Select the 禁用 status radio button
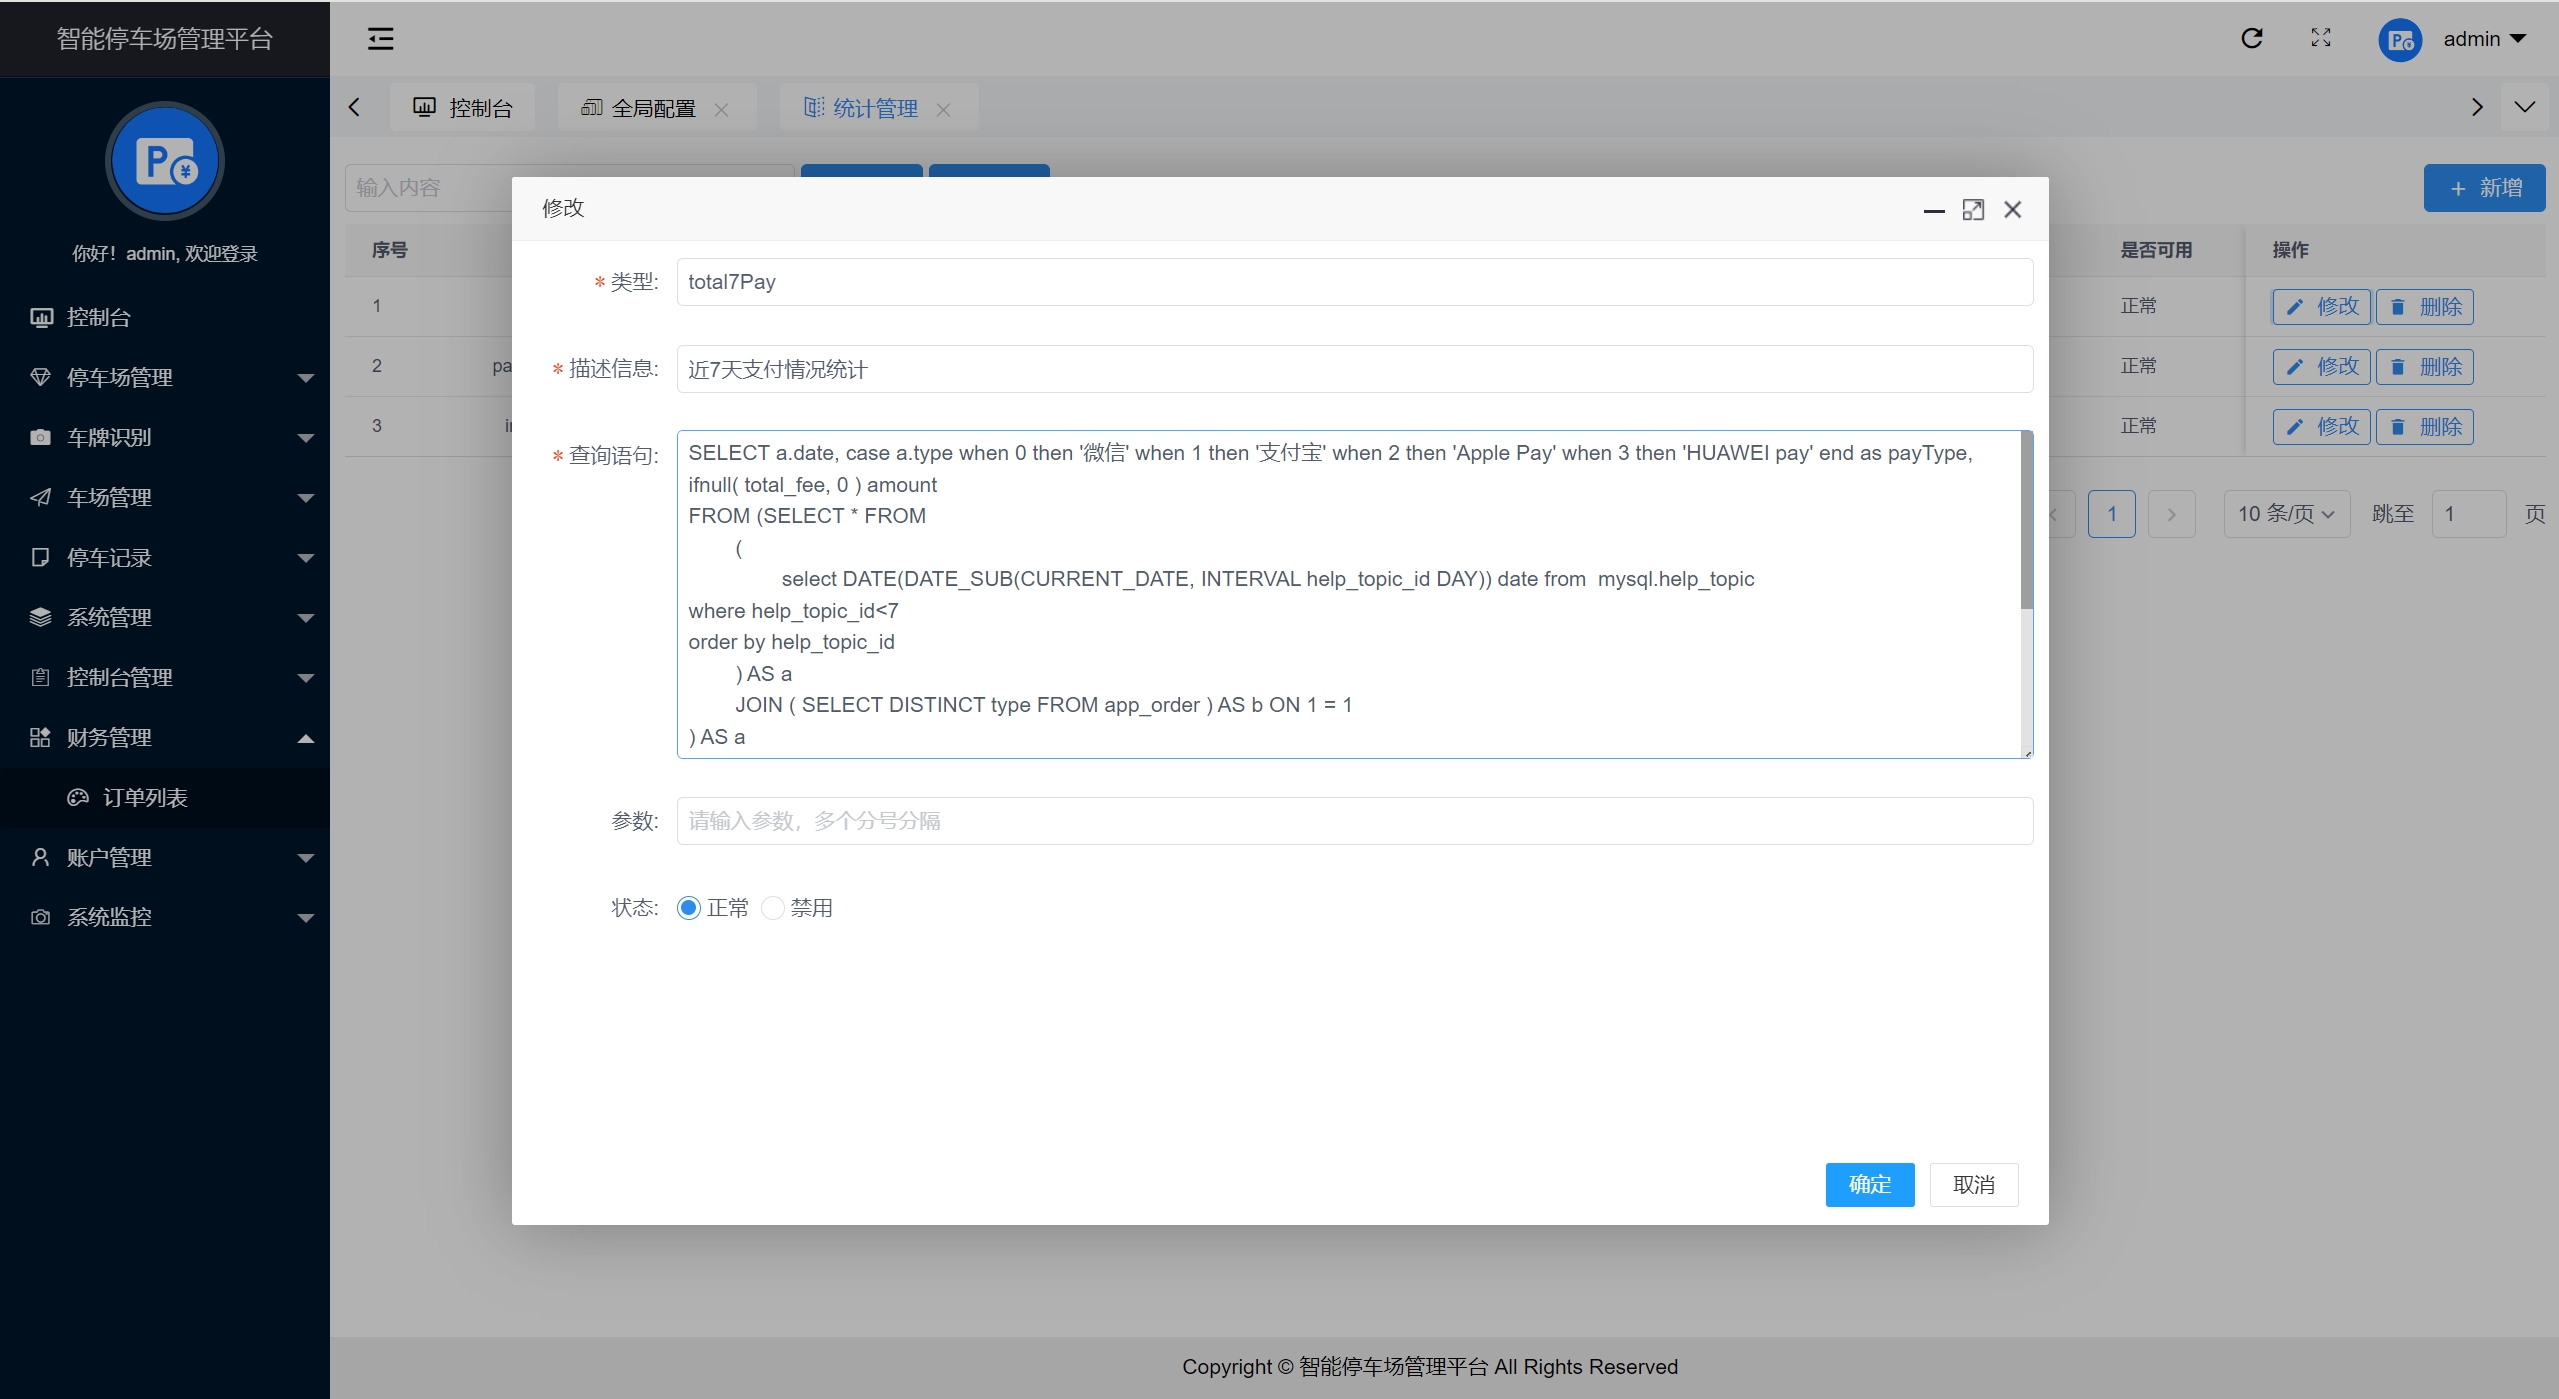2559x1399 pixels. pyautogui.click(x=772, y=908)
